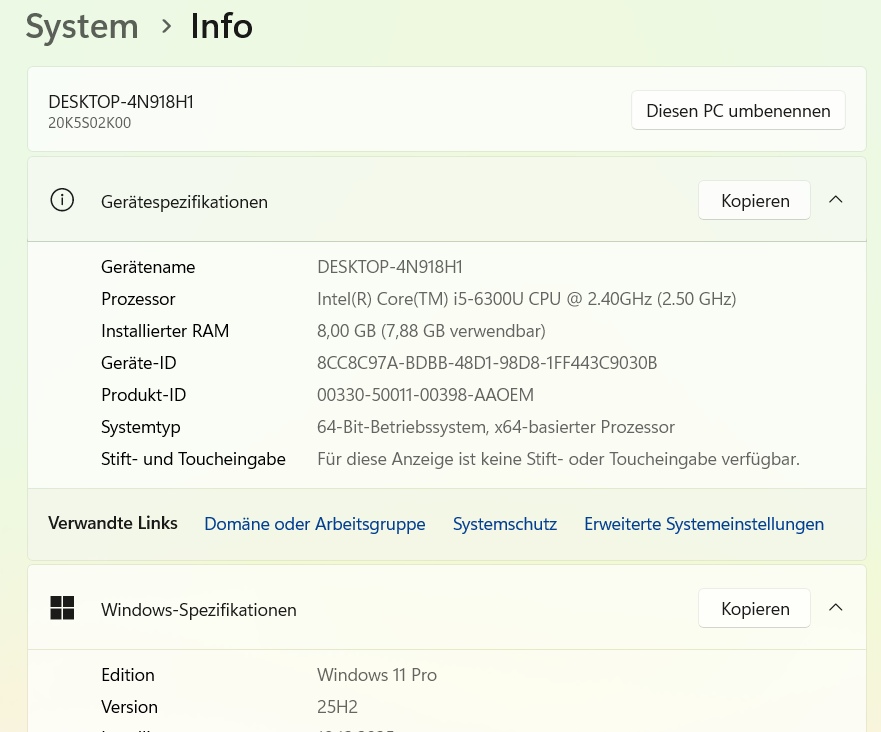Viewport: 881px width, 732px height.
Task: Click the model number 20K5S02K00
Action: pyautogui.click(x=89, y=123)
